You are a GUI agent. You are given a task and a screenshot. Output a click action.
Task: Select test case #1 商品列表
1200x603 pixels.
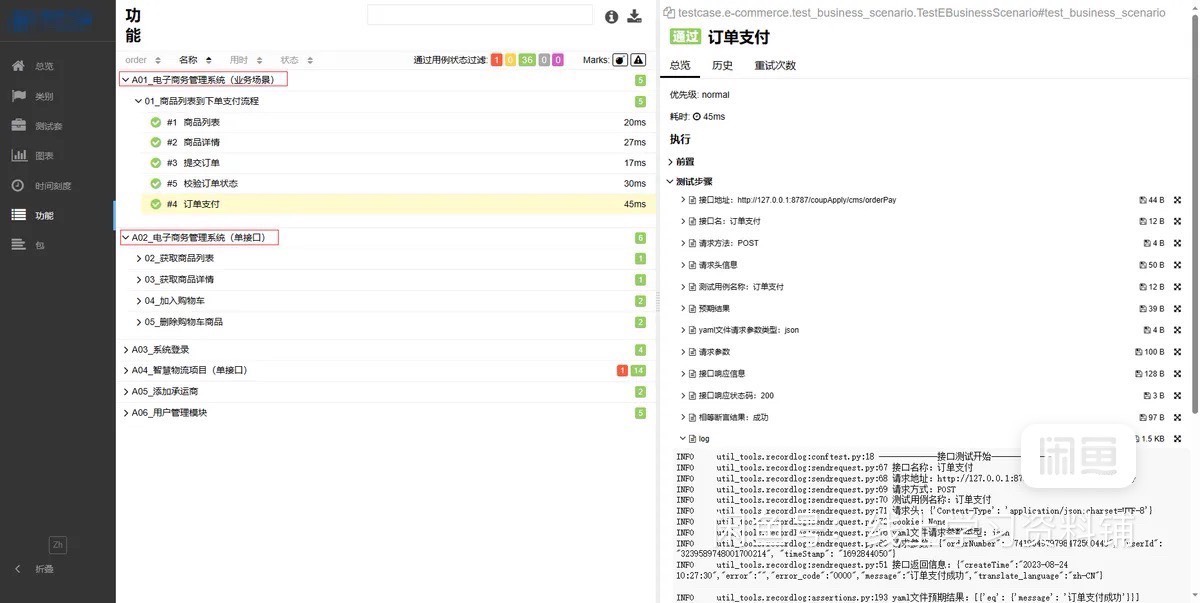click(x=396, y=122)
